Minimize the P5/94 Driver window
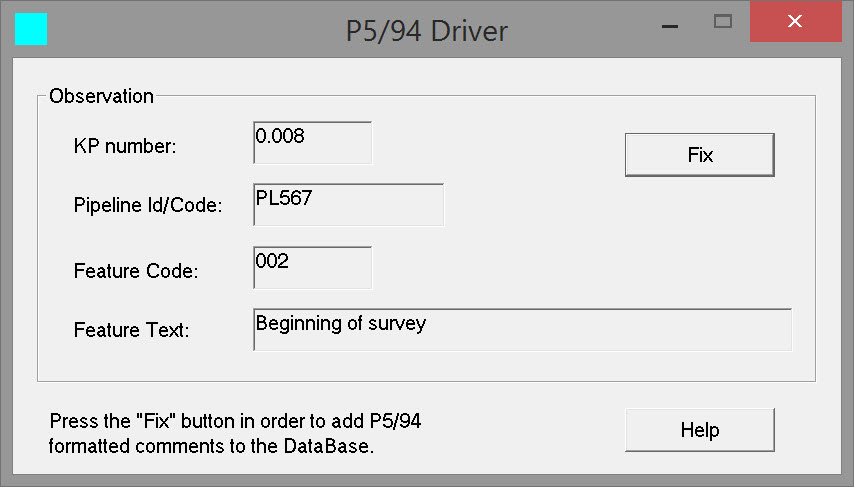Viewport: 854px width, 487px height. (668, 21)
